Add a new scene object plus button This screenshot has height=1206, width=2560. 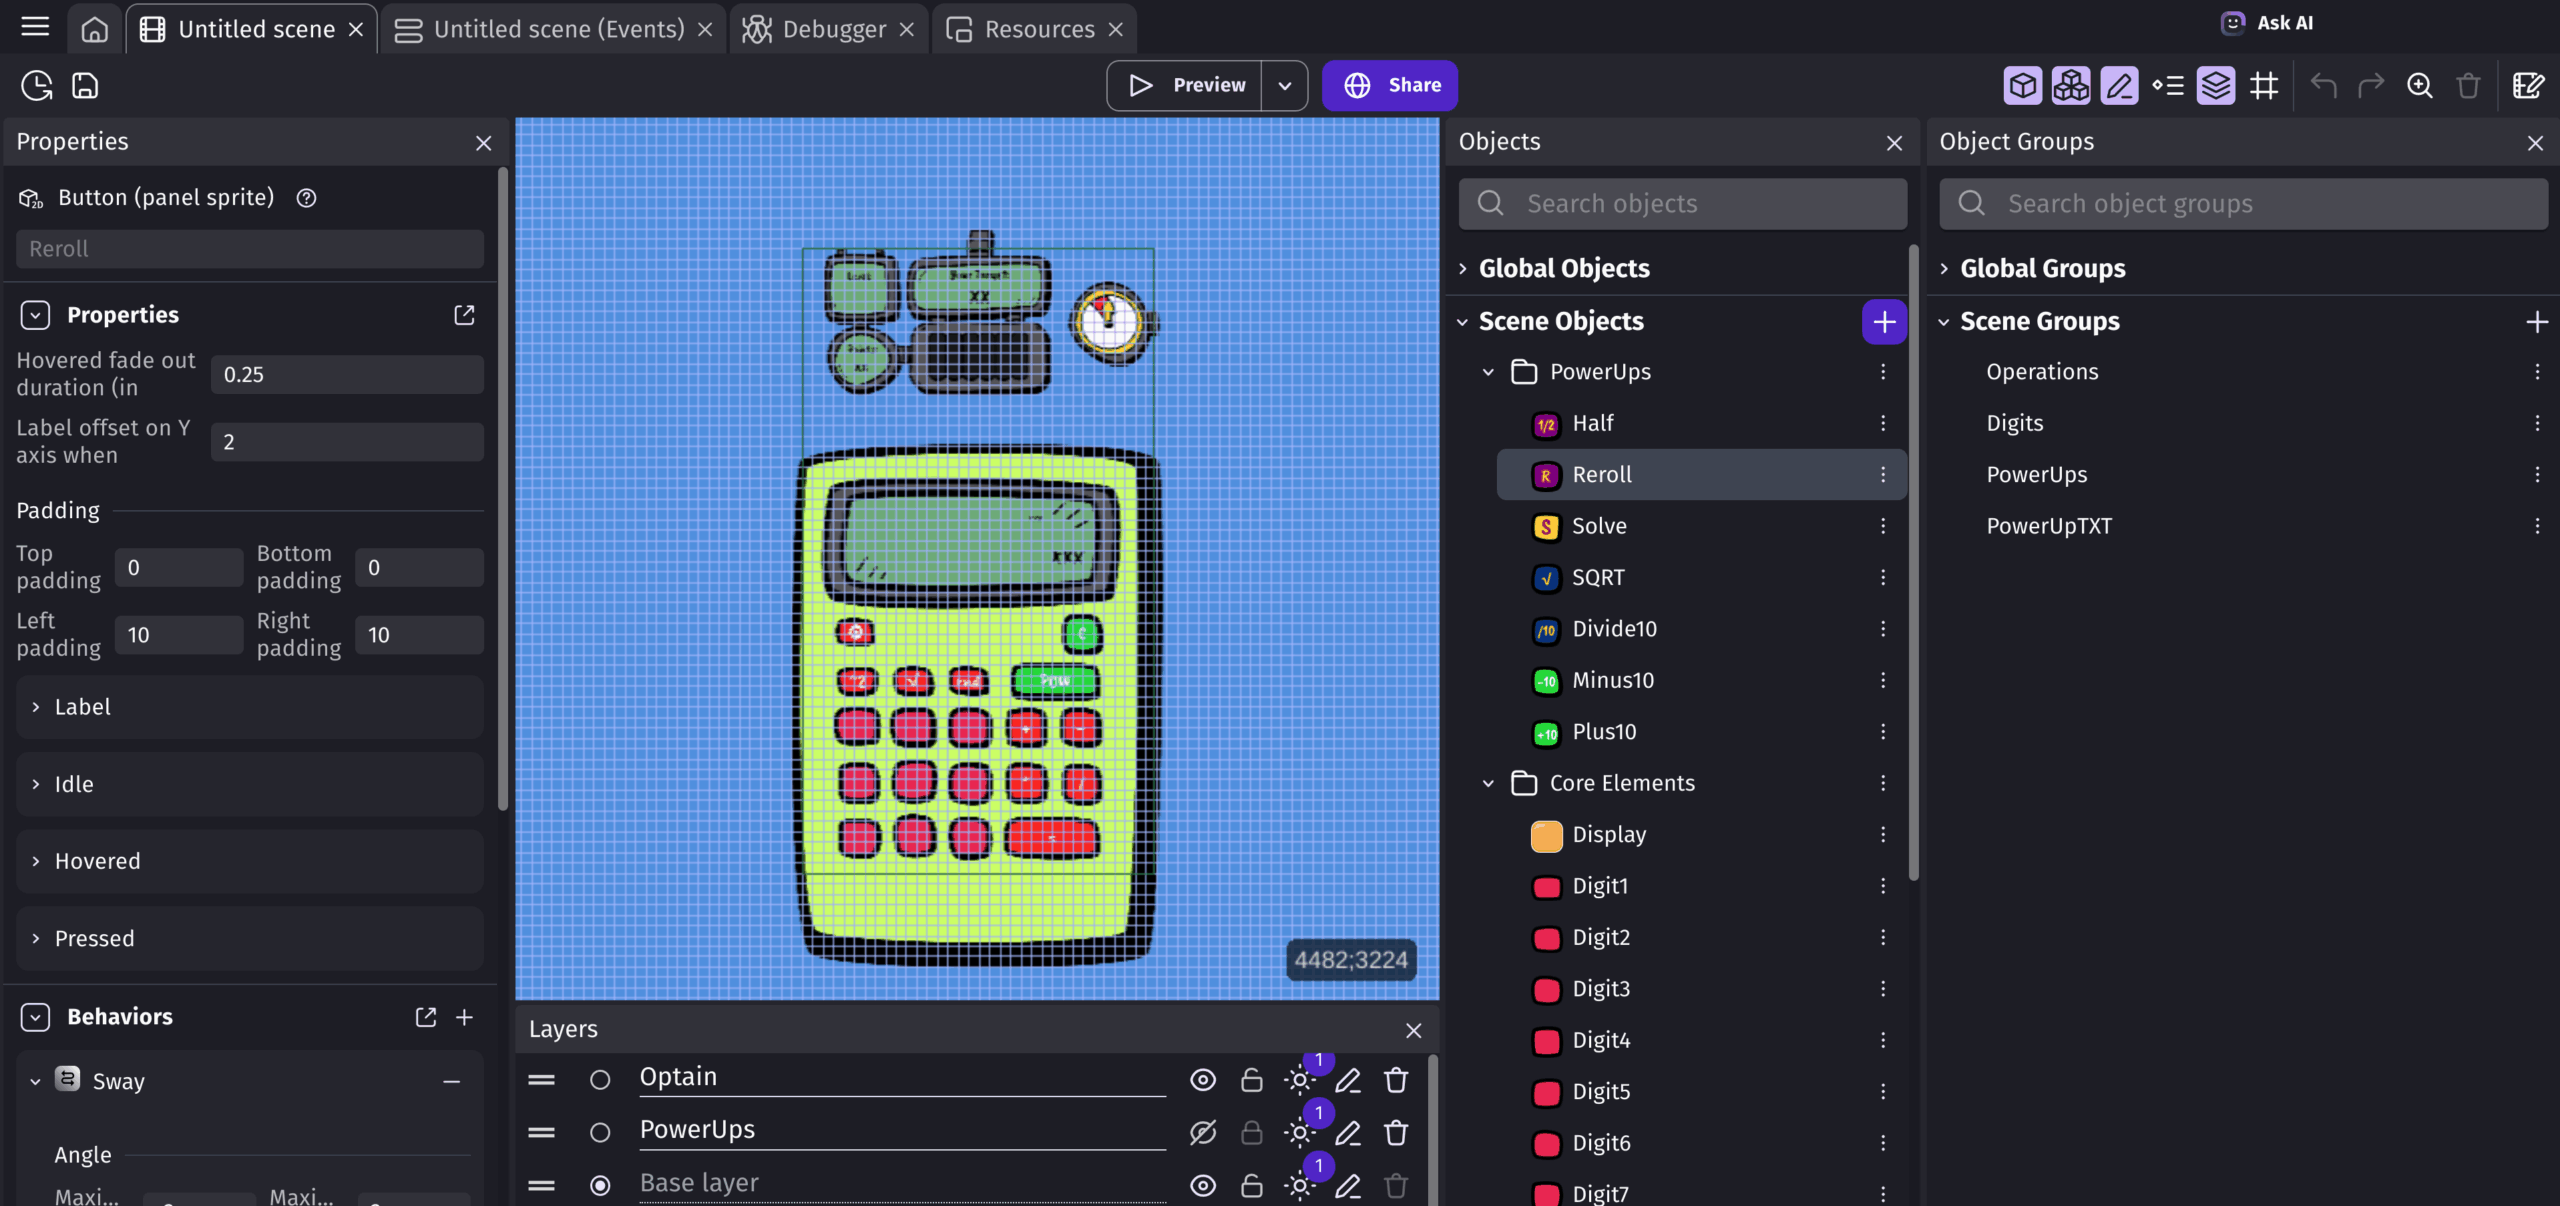(1884, 322)
